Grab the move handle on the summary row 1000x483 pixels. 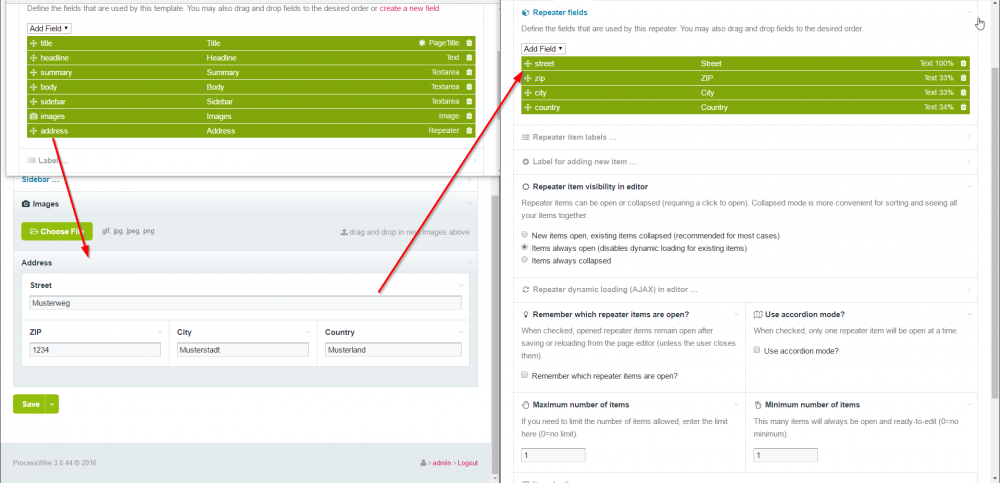click(x=34, y=73)
